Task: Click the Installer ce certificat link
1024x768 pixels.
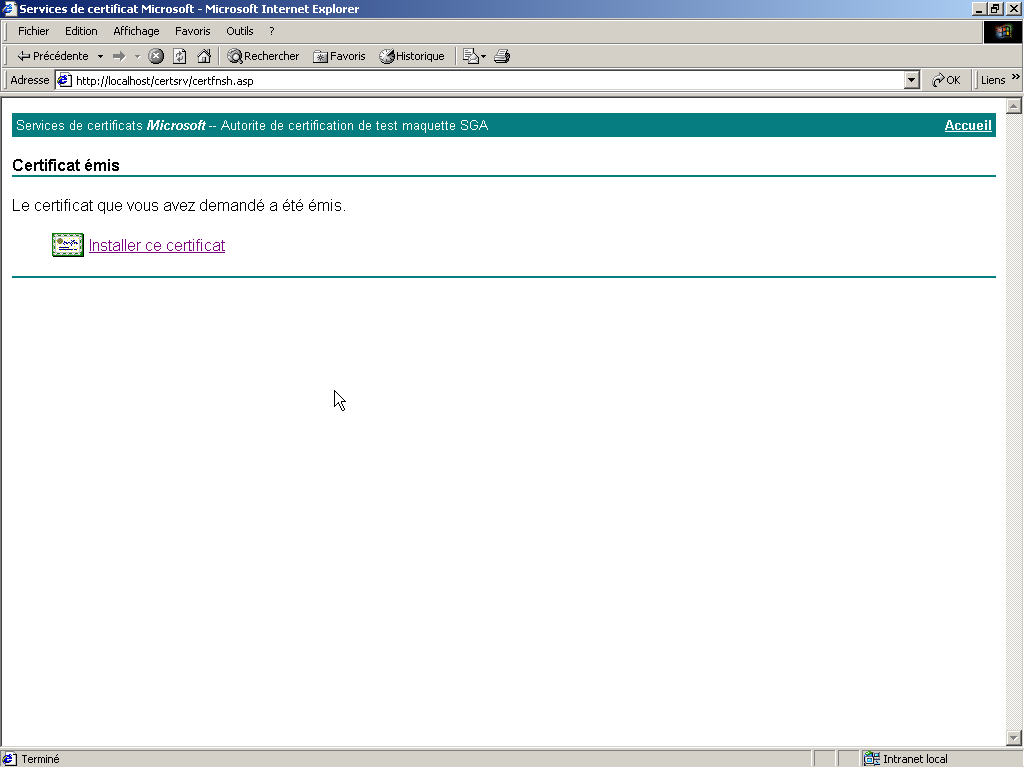Action: coord(157,246)
